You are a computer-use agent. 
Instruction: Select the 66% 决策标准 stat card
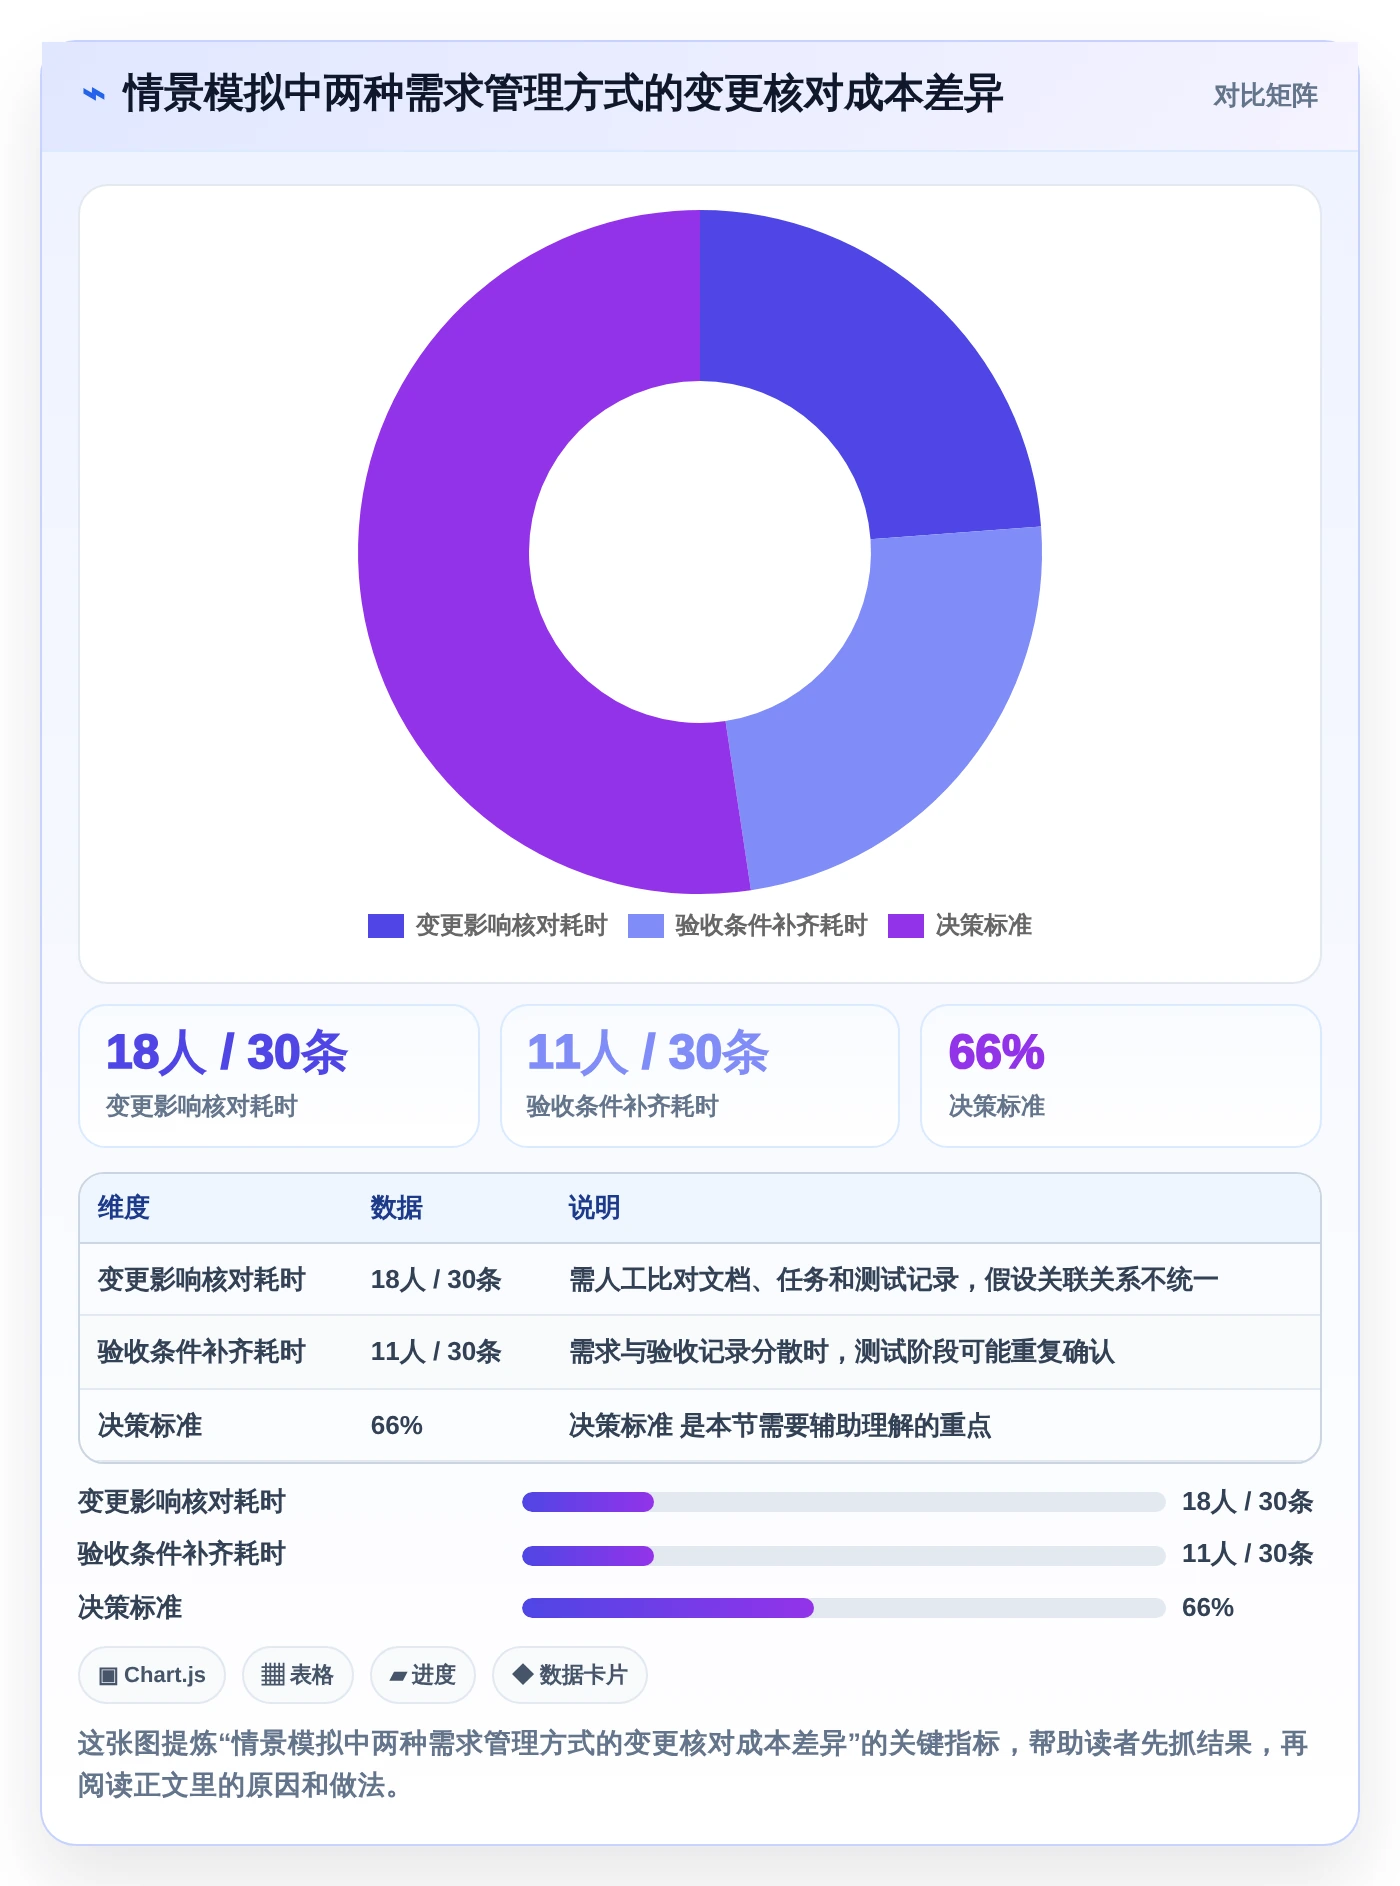(1121, 1076)
